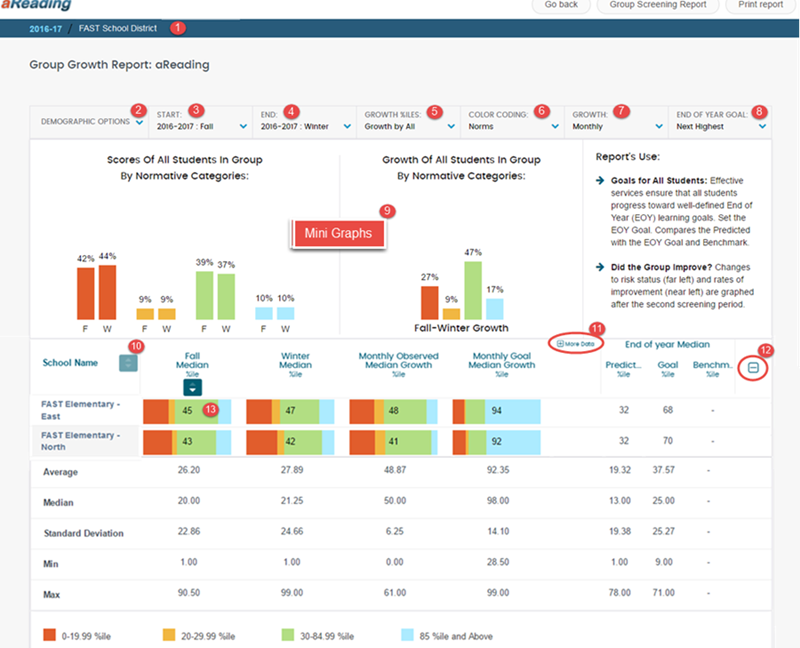Click the School Name column header
This screenshot has width=800, height=648.
(70, 363)
